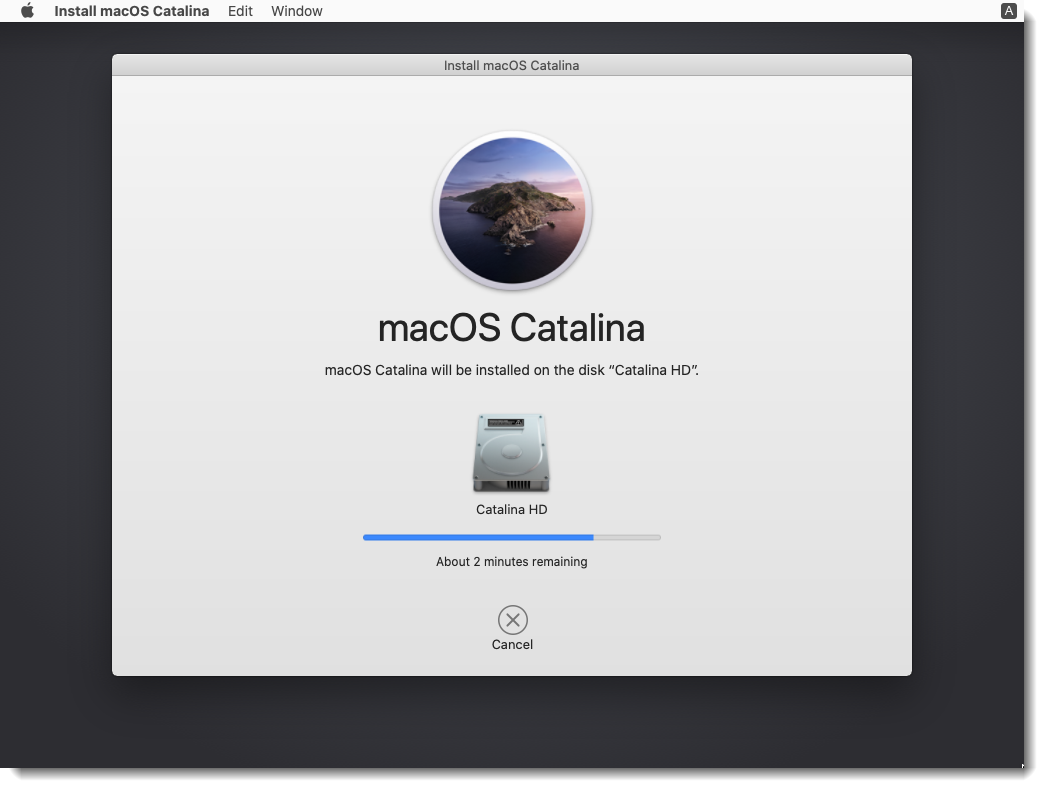The height and width of the screenshot is (790, 1046).
Task: Open the Install macOS Catalina app menu
Action: tap(131, 11)
